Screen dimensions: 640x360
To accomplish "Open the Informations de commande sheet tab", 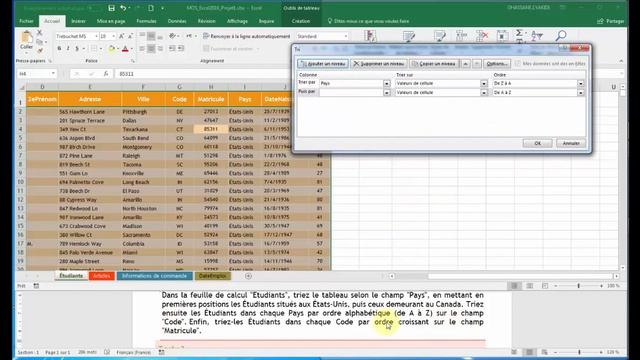I will point(155,276).
